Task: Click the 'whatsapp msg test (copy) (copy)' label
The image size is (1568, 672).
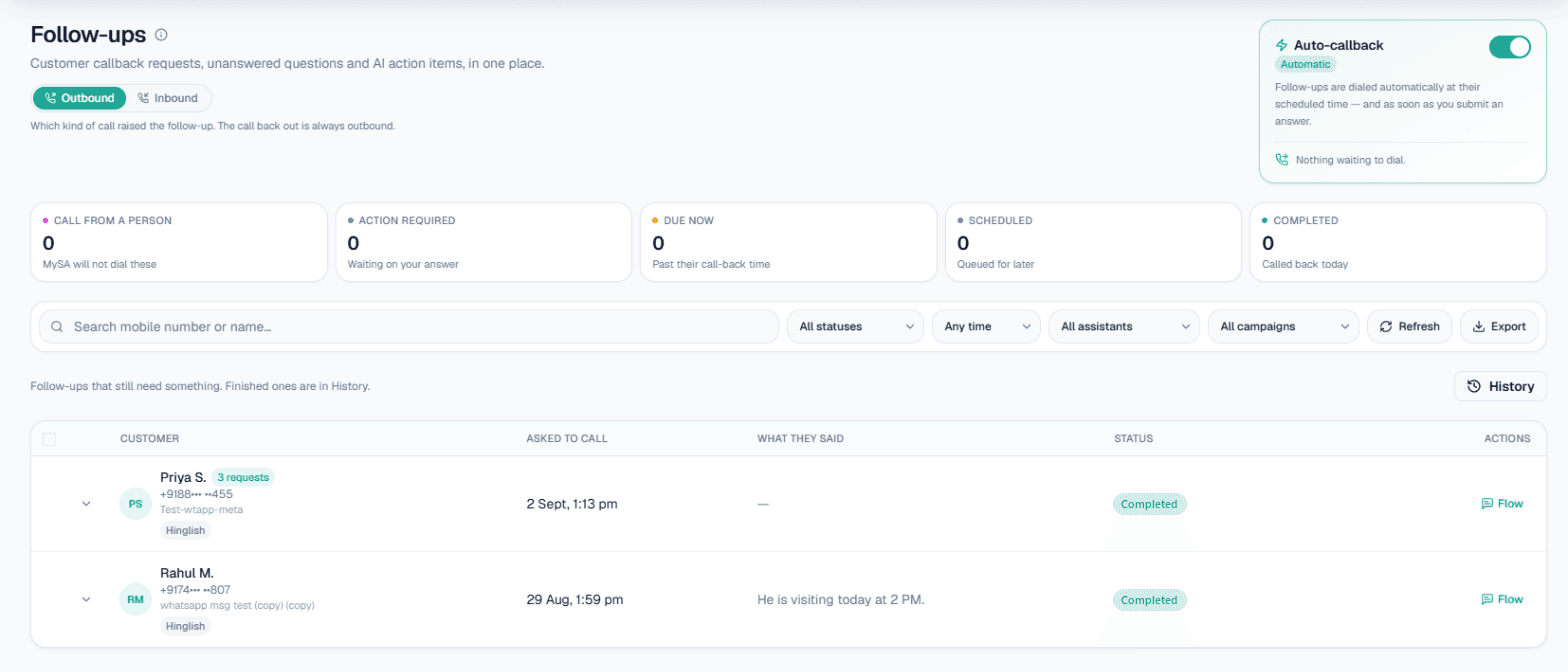Action: click(238, 605)
